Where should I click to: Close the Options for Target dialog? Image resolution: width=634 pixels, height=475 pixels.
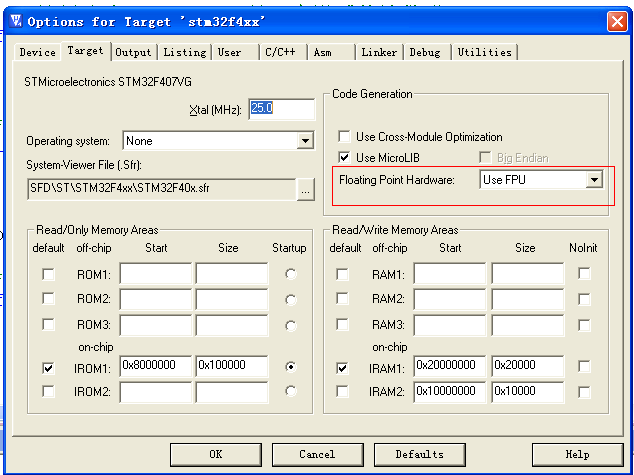(617, 21)
